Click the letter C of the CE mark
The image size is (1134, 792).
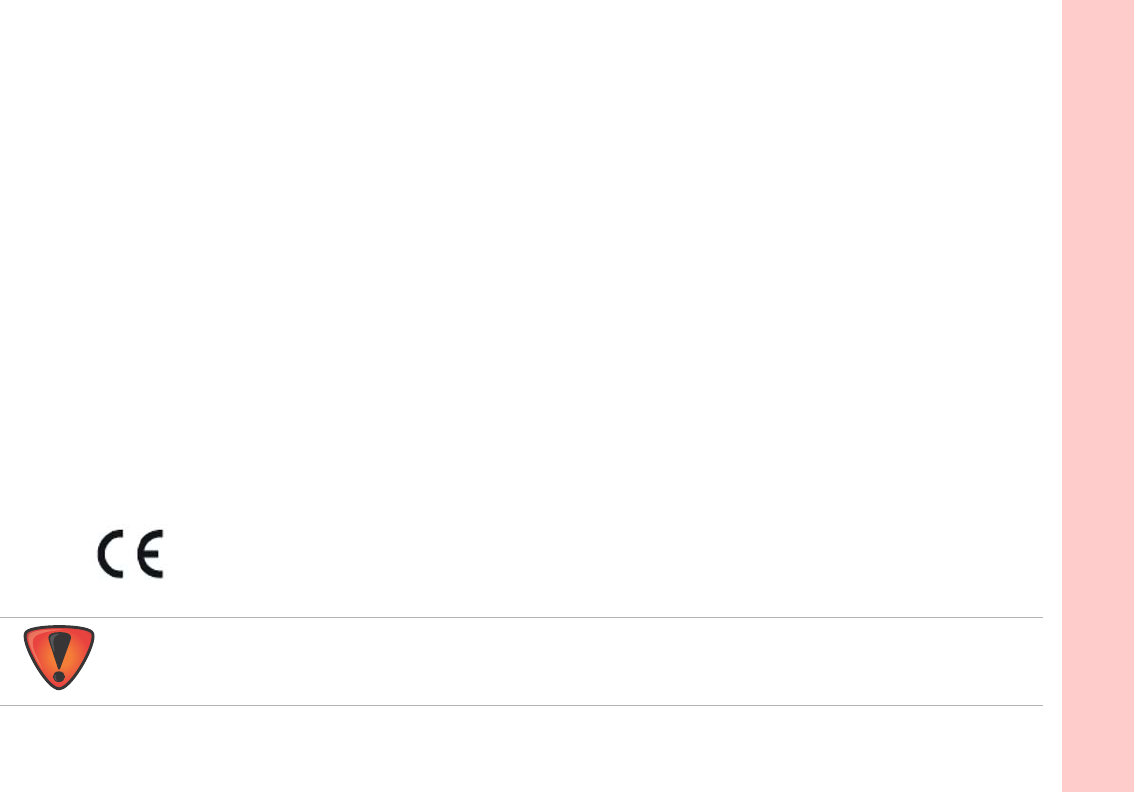tap(111, 554)
